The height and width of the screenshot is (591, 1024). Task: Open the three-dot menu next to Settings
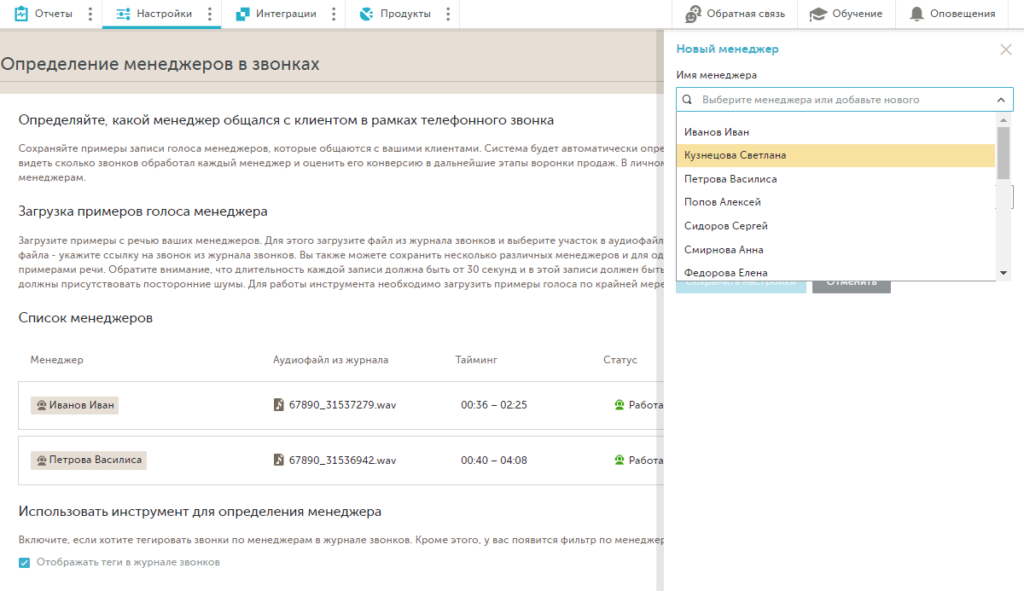click(209, 14)
